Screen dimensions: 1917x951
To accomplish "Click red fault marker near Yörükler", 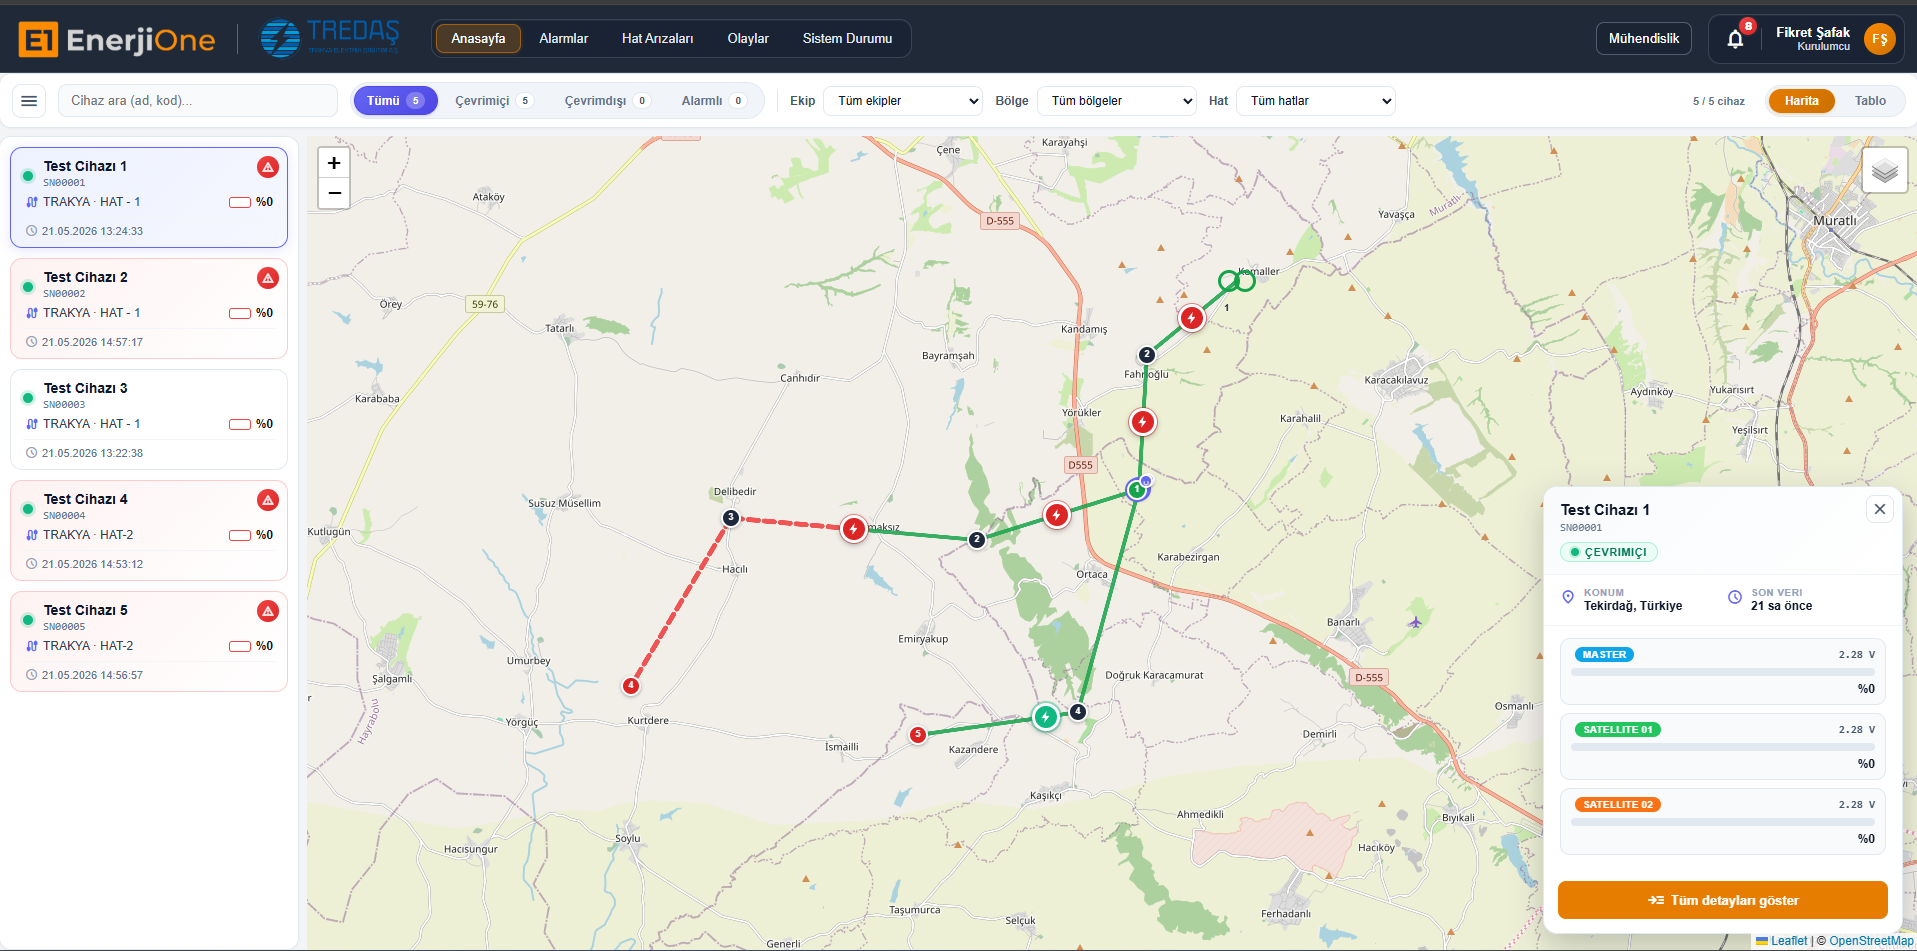I will 1142,422.
